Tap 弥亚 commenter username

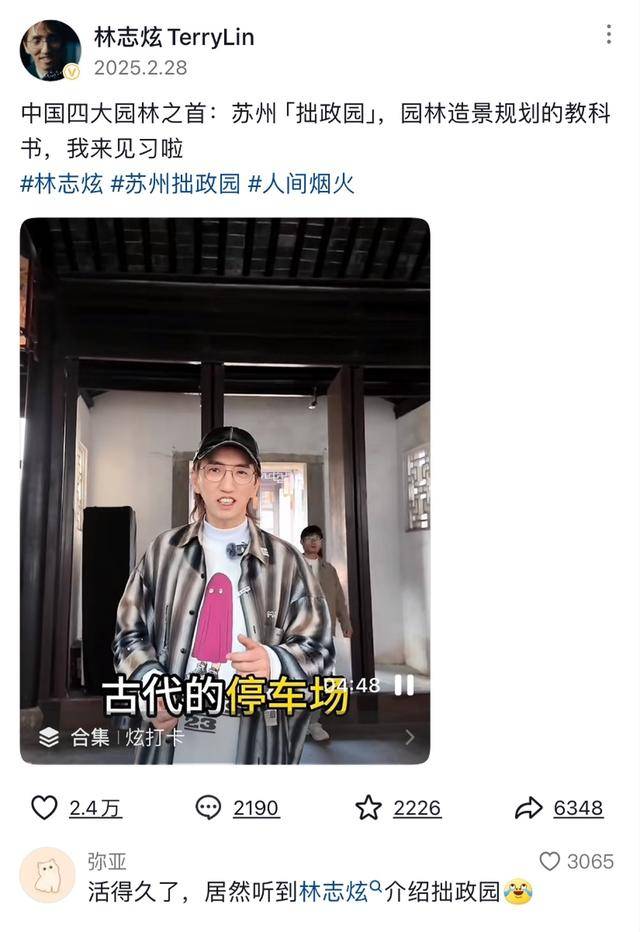click(107, 861)
